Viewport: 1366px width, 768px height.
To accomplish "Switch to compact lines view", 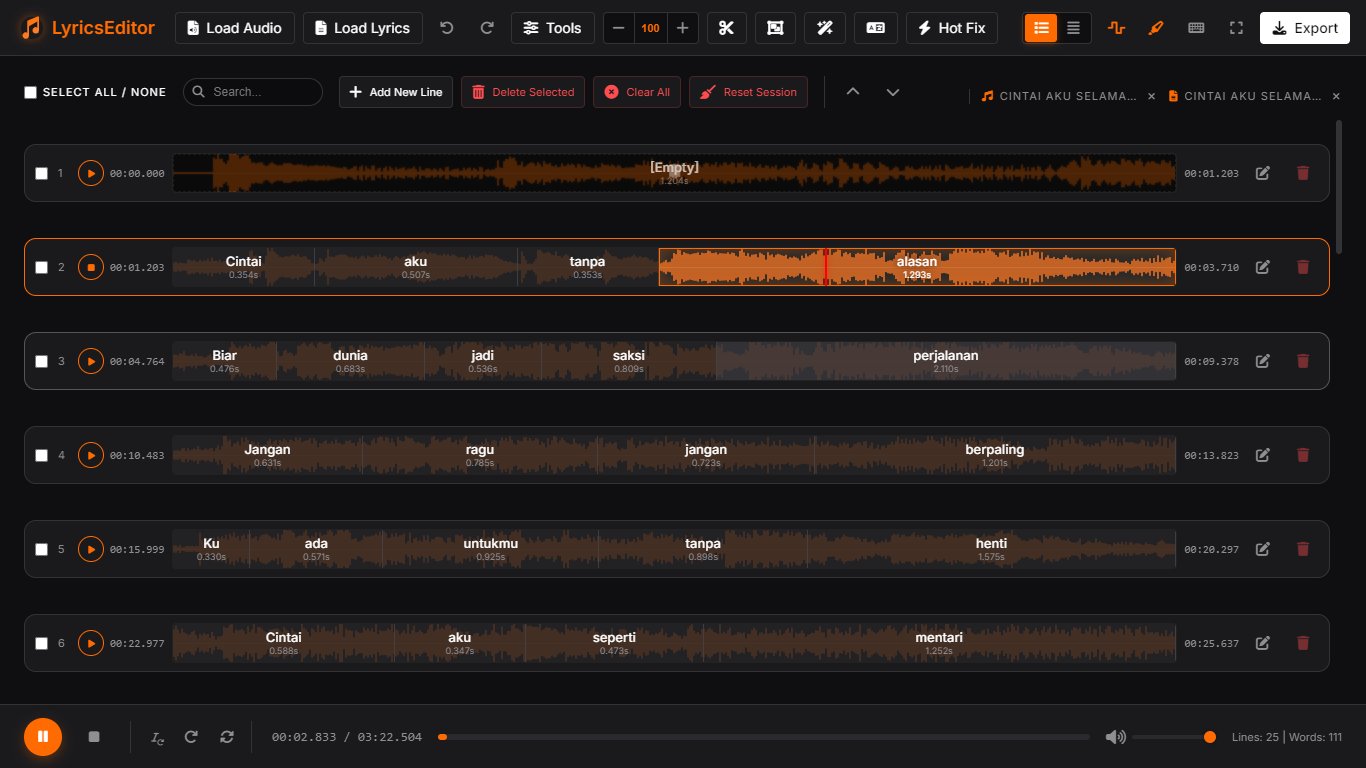I will point(1073,28).
